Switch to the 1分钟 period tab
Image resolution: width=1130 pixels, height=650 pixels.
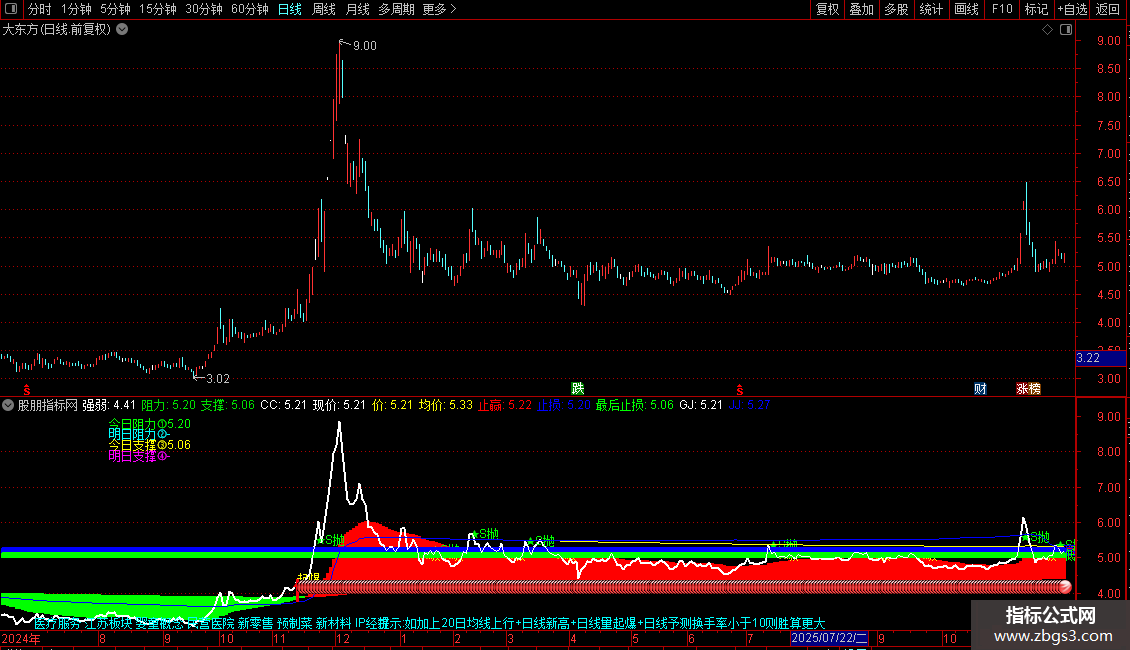coord(76,9)
